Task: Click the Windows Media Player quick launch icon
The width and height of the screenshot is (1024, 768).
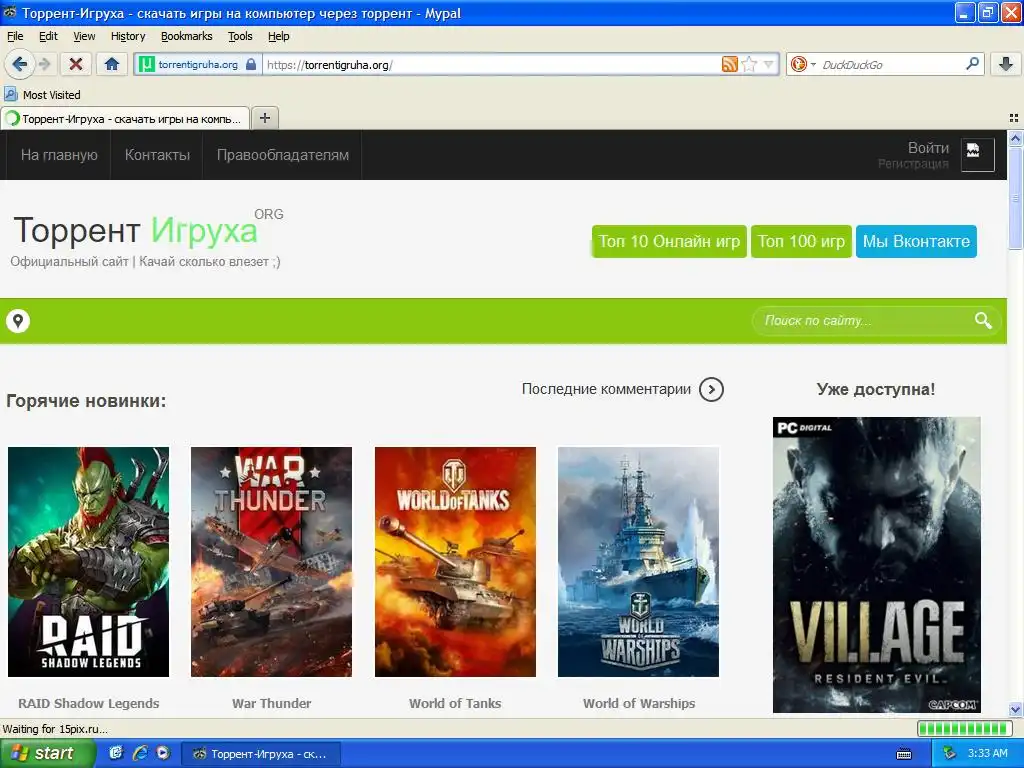Action: (163, 753)
